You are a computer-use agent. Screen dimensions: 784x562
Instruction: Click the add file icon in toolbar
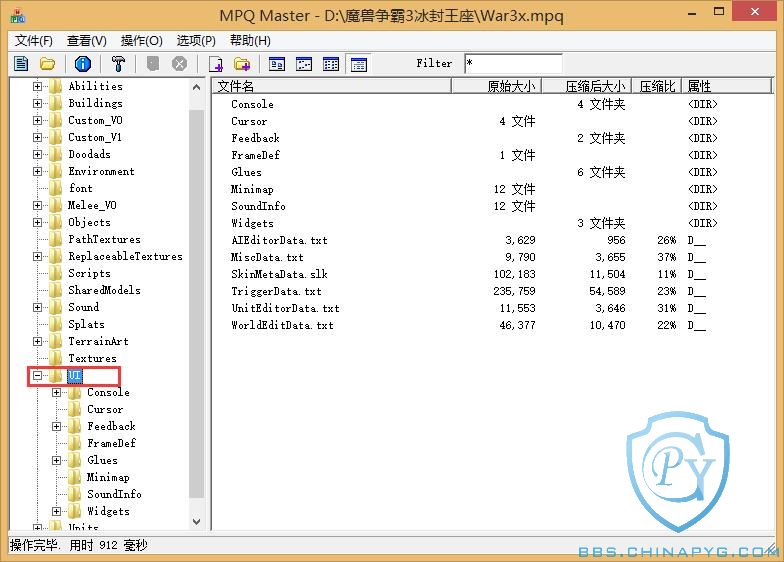coord(215,64)
